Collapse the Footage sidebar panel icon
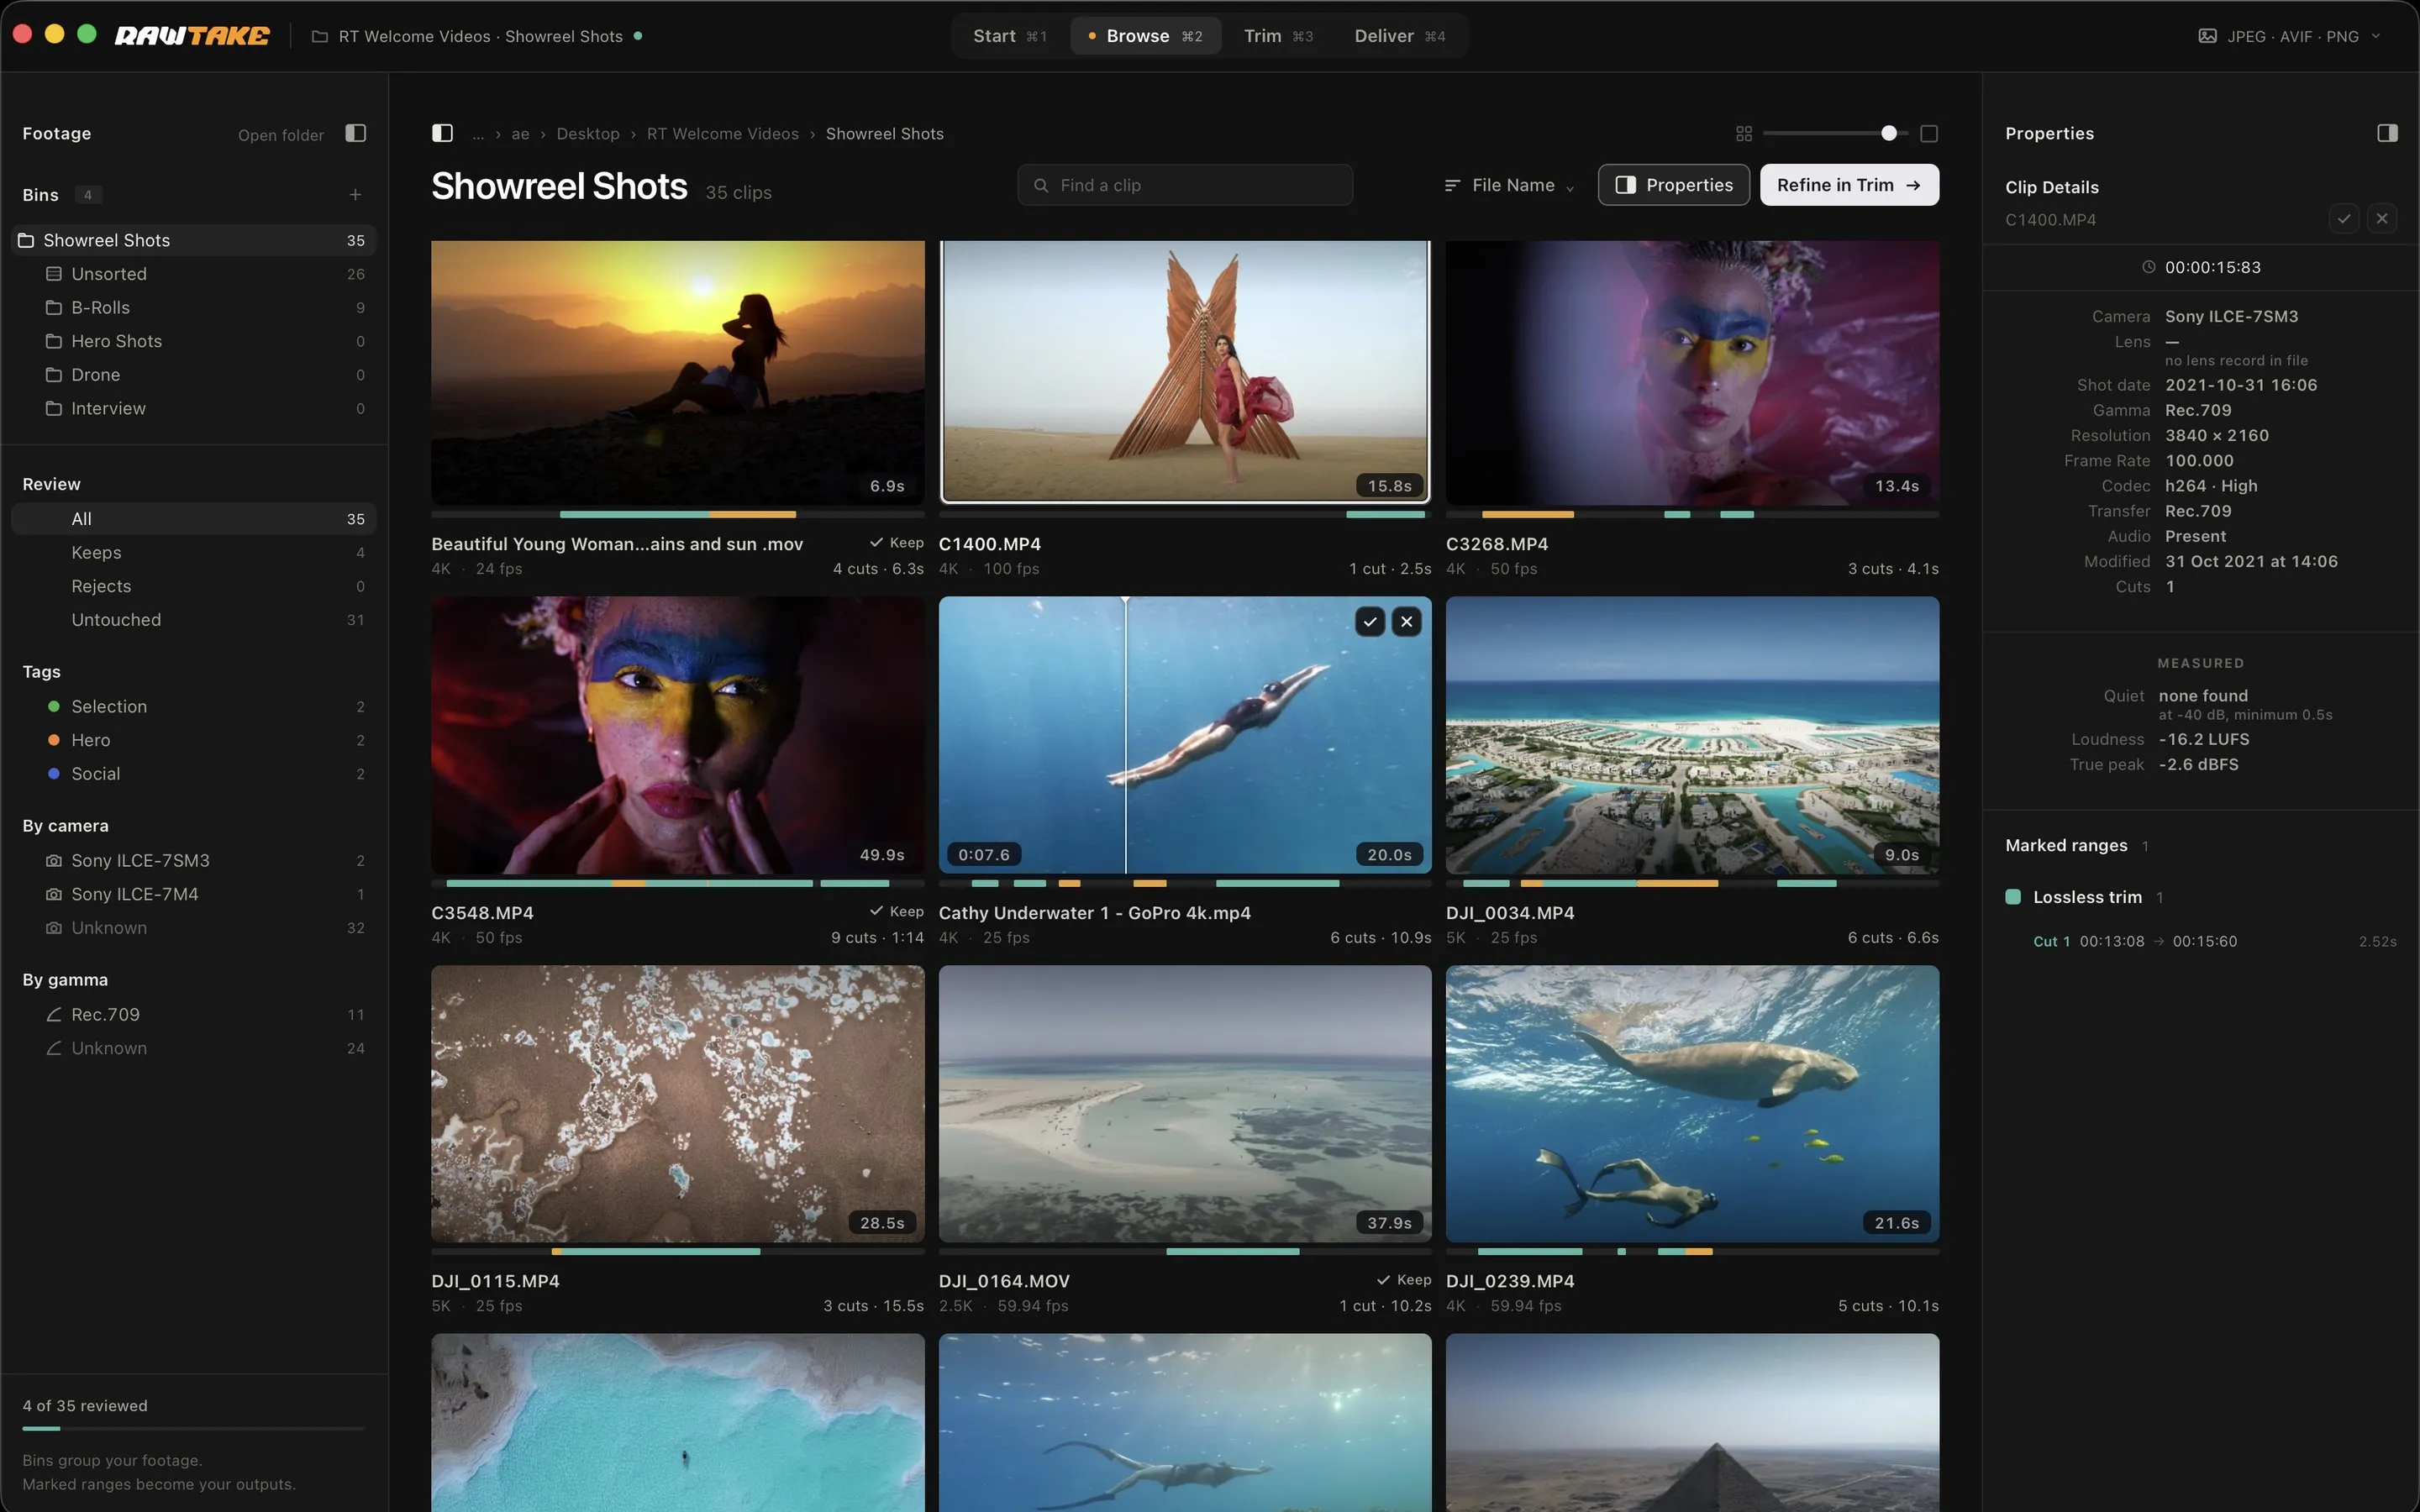Image resolution: width=2420 pixels, height=1512 pixels. [355, 133]
